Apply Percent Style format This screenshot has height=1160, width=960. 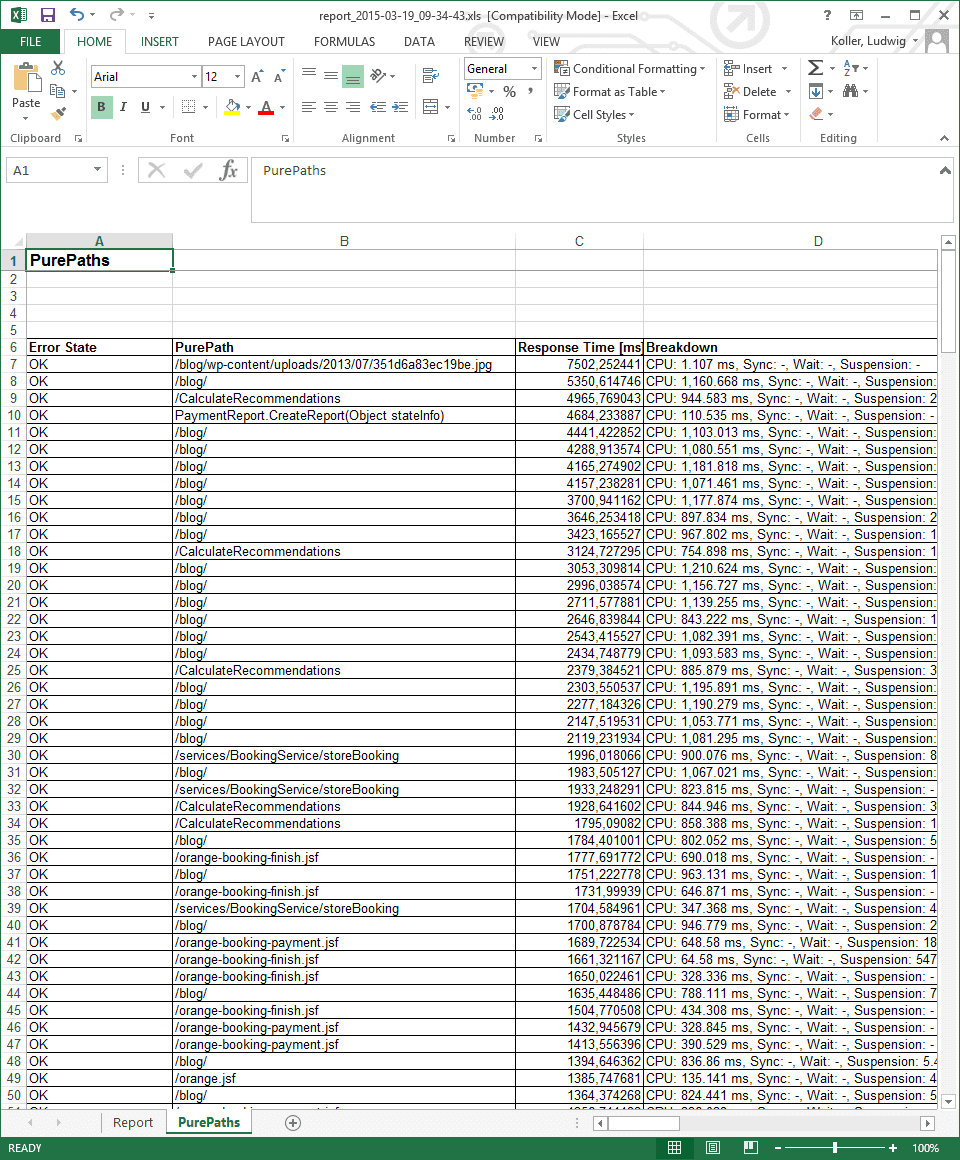(x=510, y=92)
